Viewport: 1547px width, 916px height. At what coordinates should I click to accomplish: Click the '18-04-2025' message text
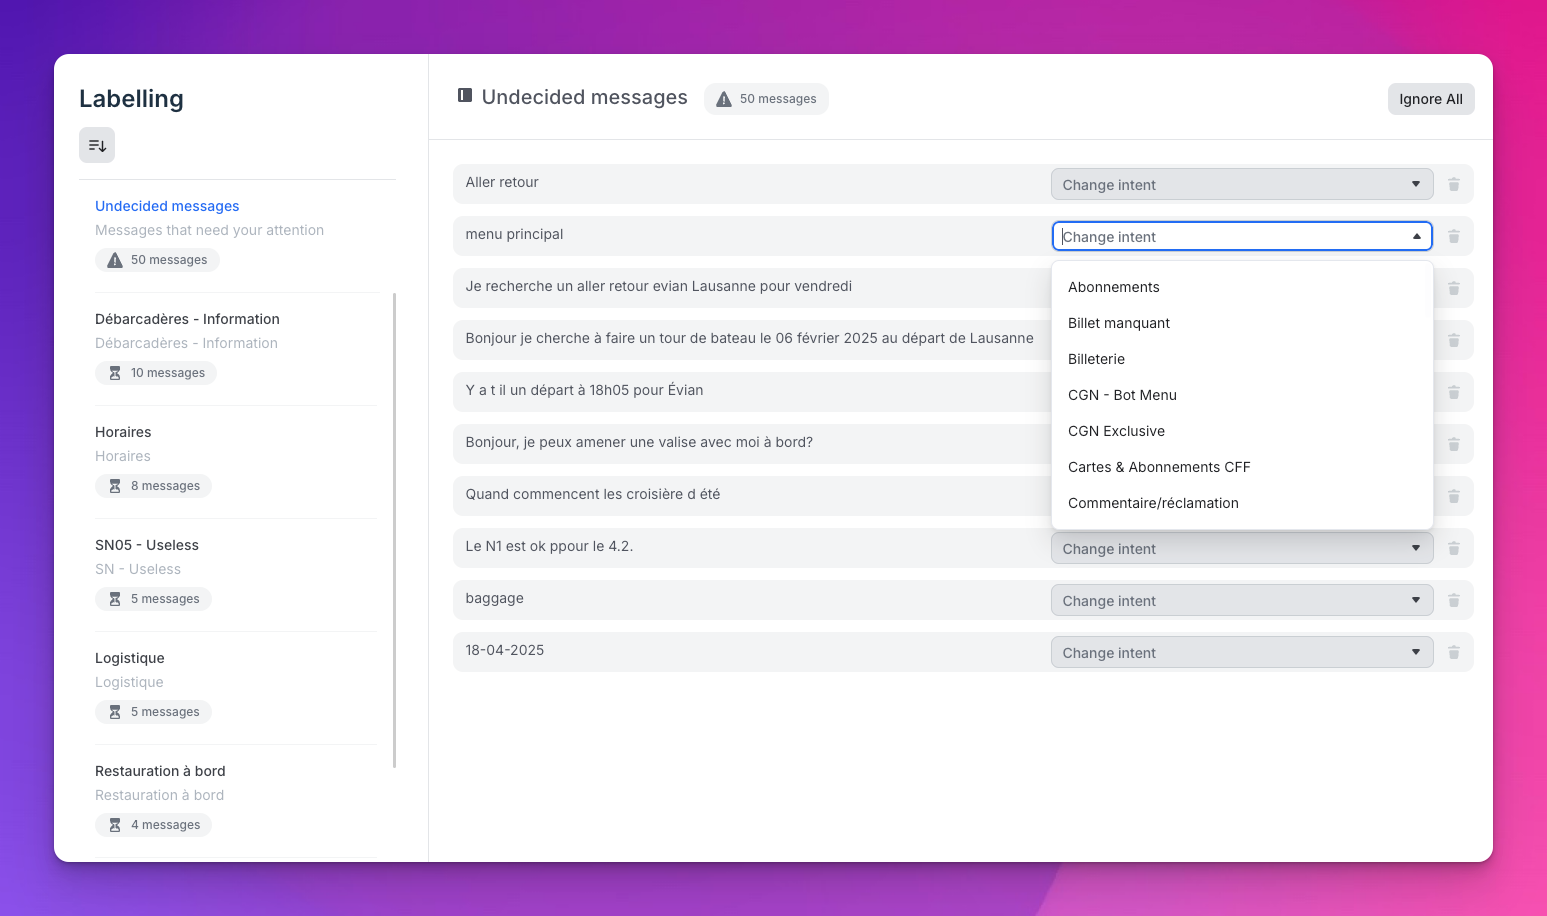[x=505, y=650]
